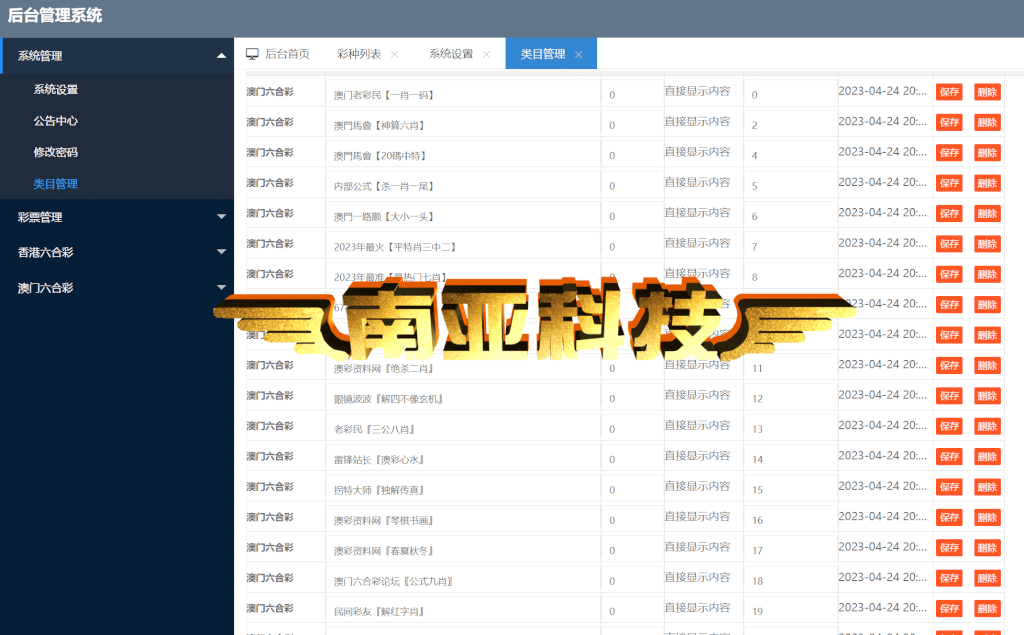Click the sort field showing 12

click(x=790, y=399)
